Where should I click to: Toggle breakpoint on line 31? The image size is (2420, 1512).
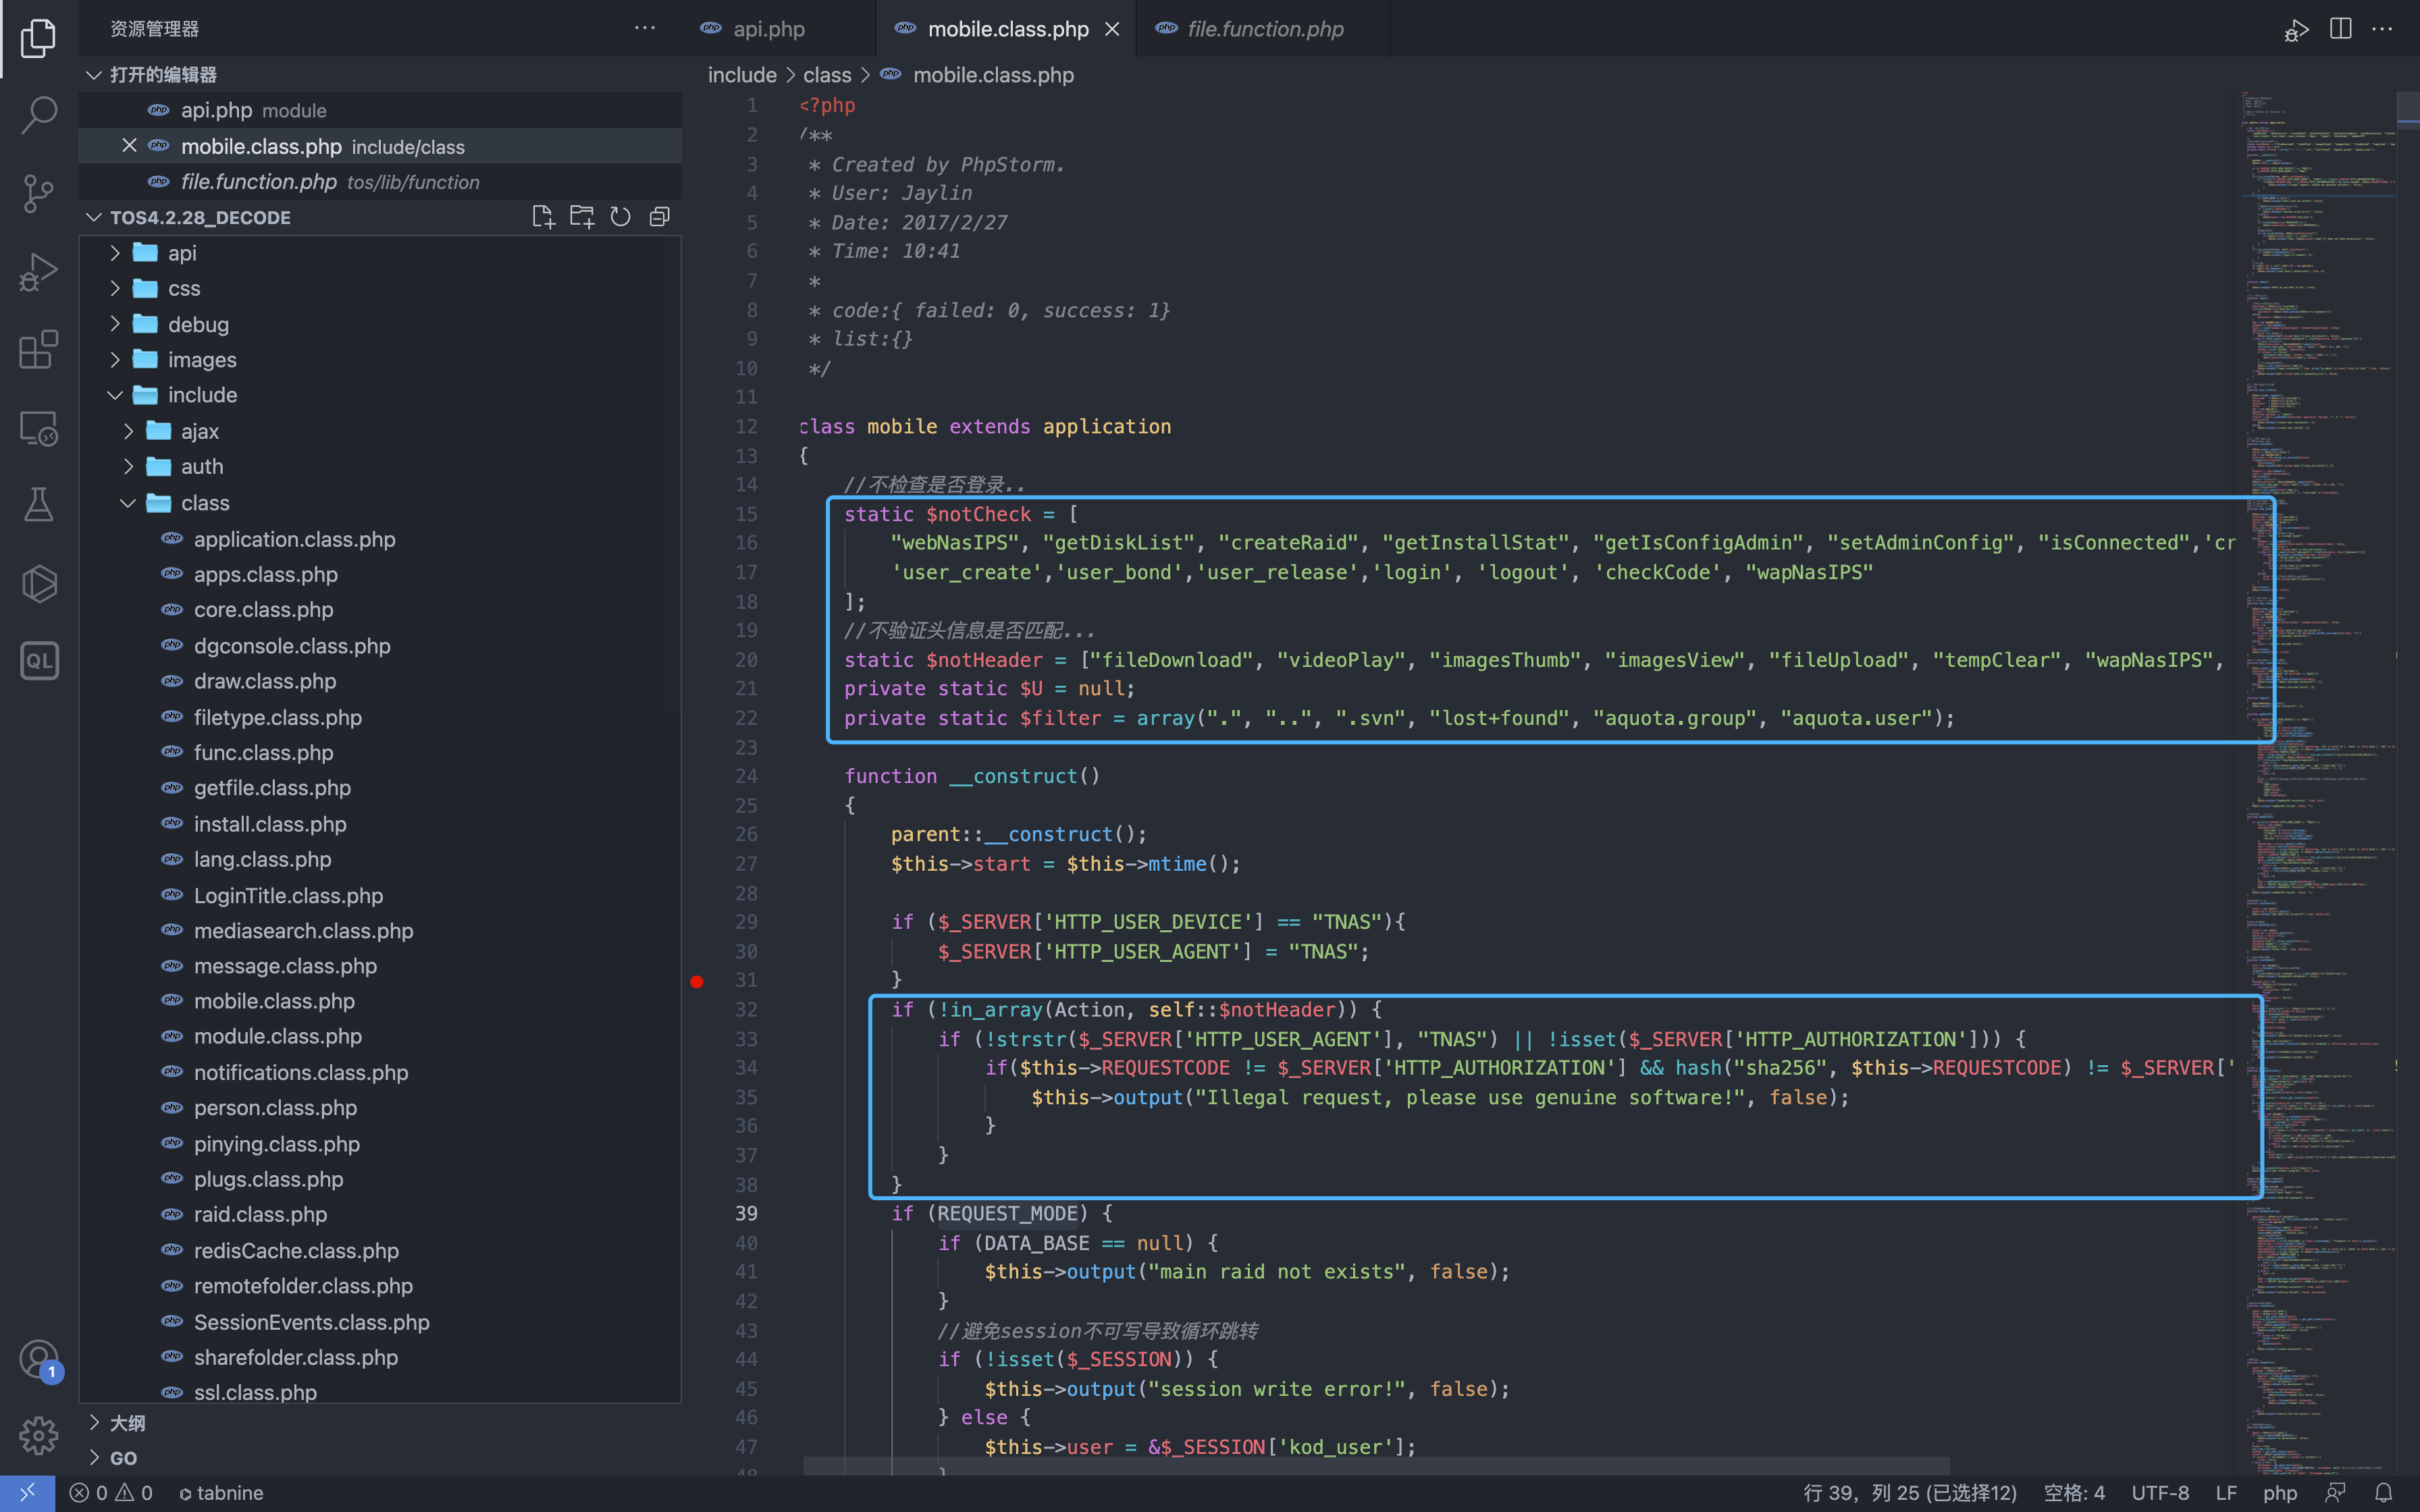tap(697, 981)
